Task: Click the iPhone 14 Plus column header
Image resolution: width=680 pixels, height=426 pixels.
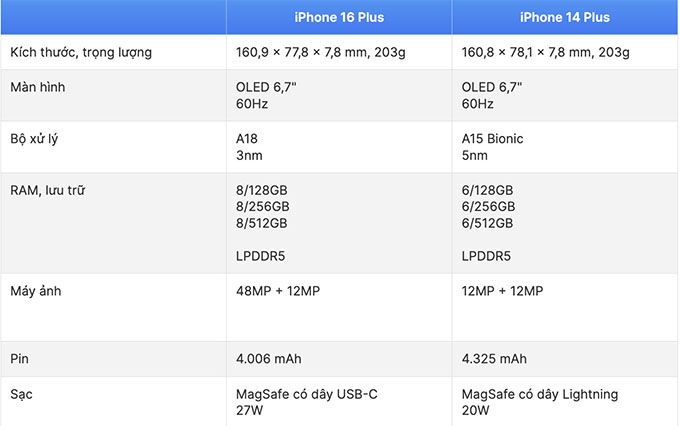Action: coord(565,17)
